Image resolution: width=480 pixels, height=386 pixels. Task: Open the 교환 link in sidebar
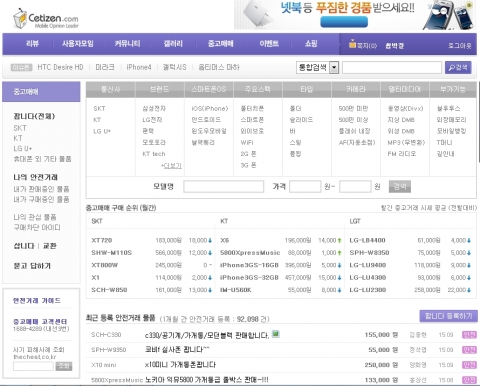[50, 246]
